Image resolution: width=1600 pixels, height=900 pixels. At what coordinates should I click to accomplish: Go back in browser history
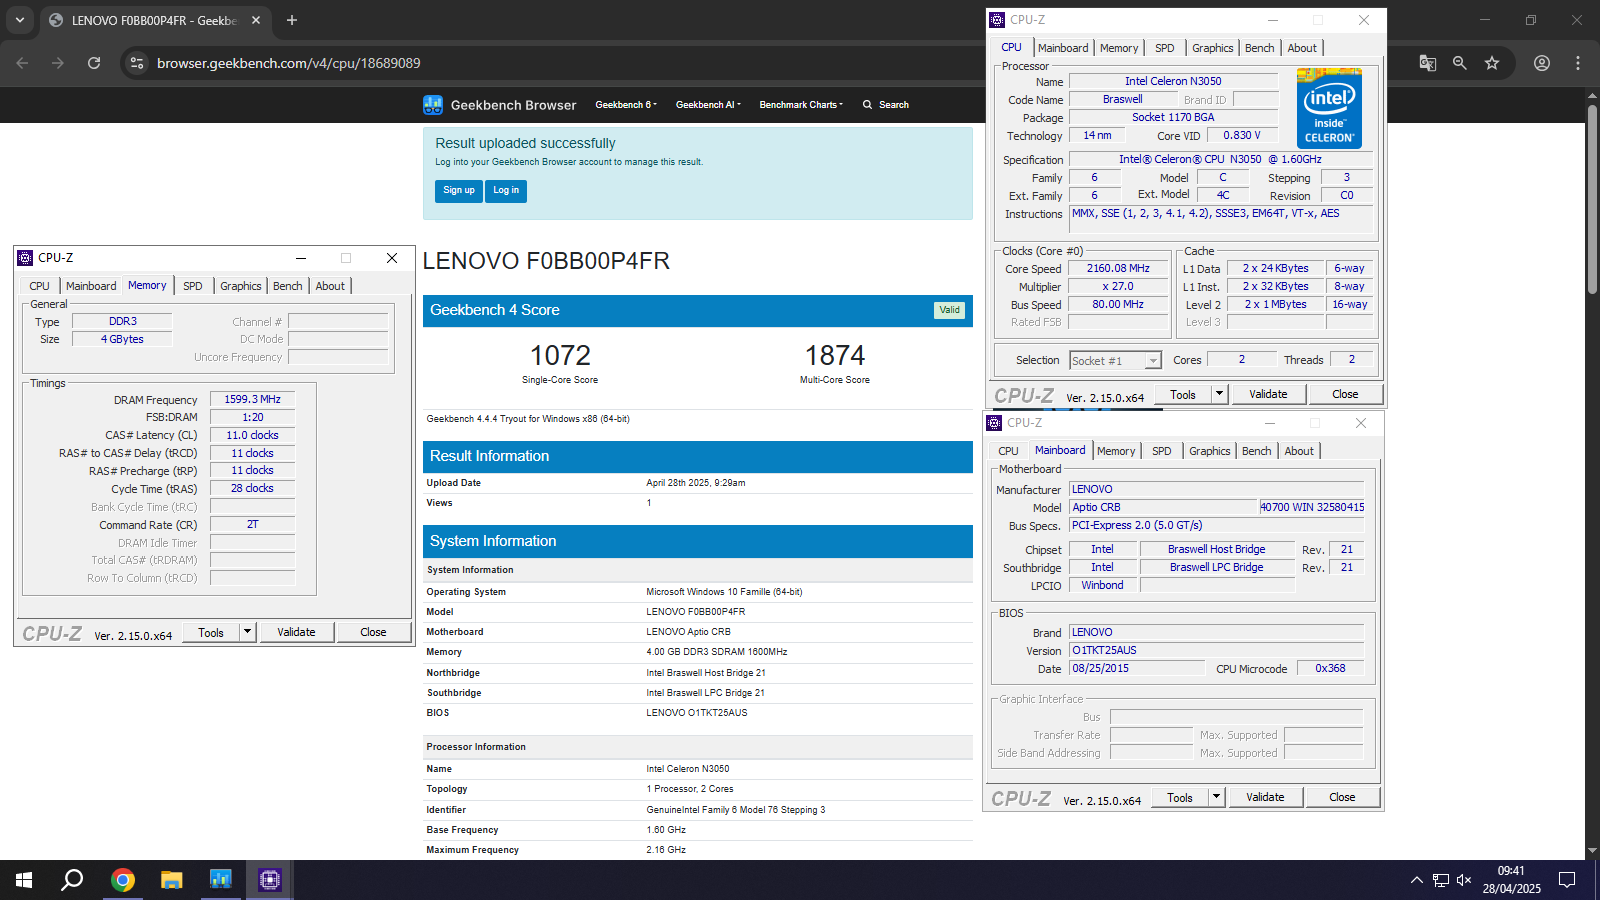(x=22, y=63)
